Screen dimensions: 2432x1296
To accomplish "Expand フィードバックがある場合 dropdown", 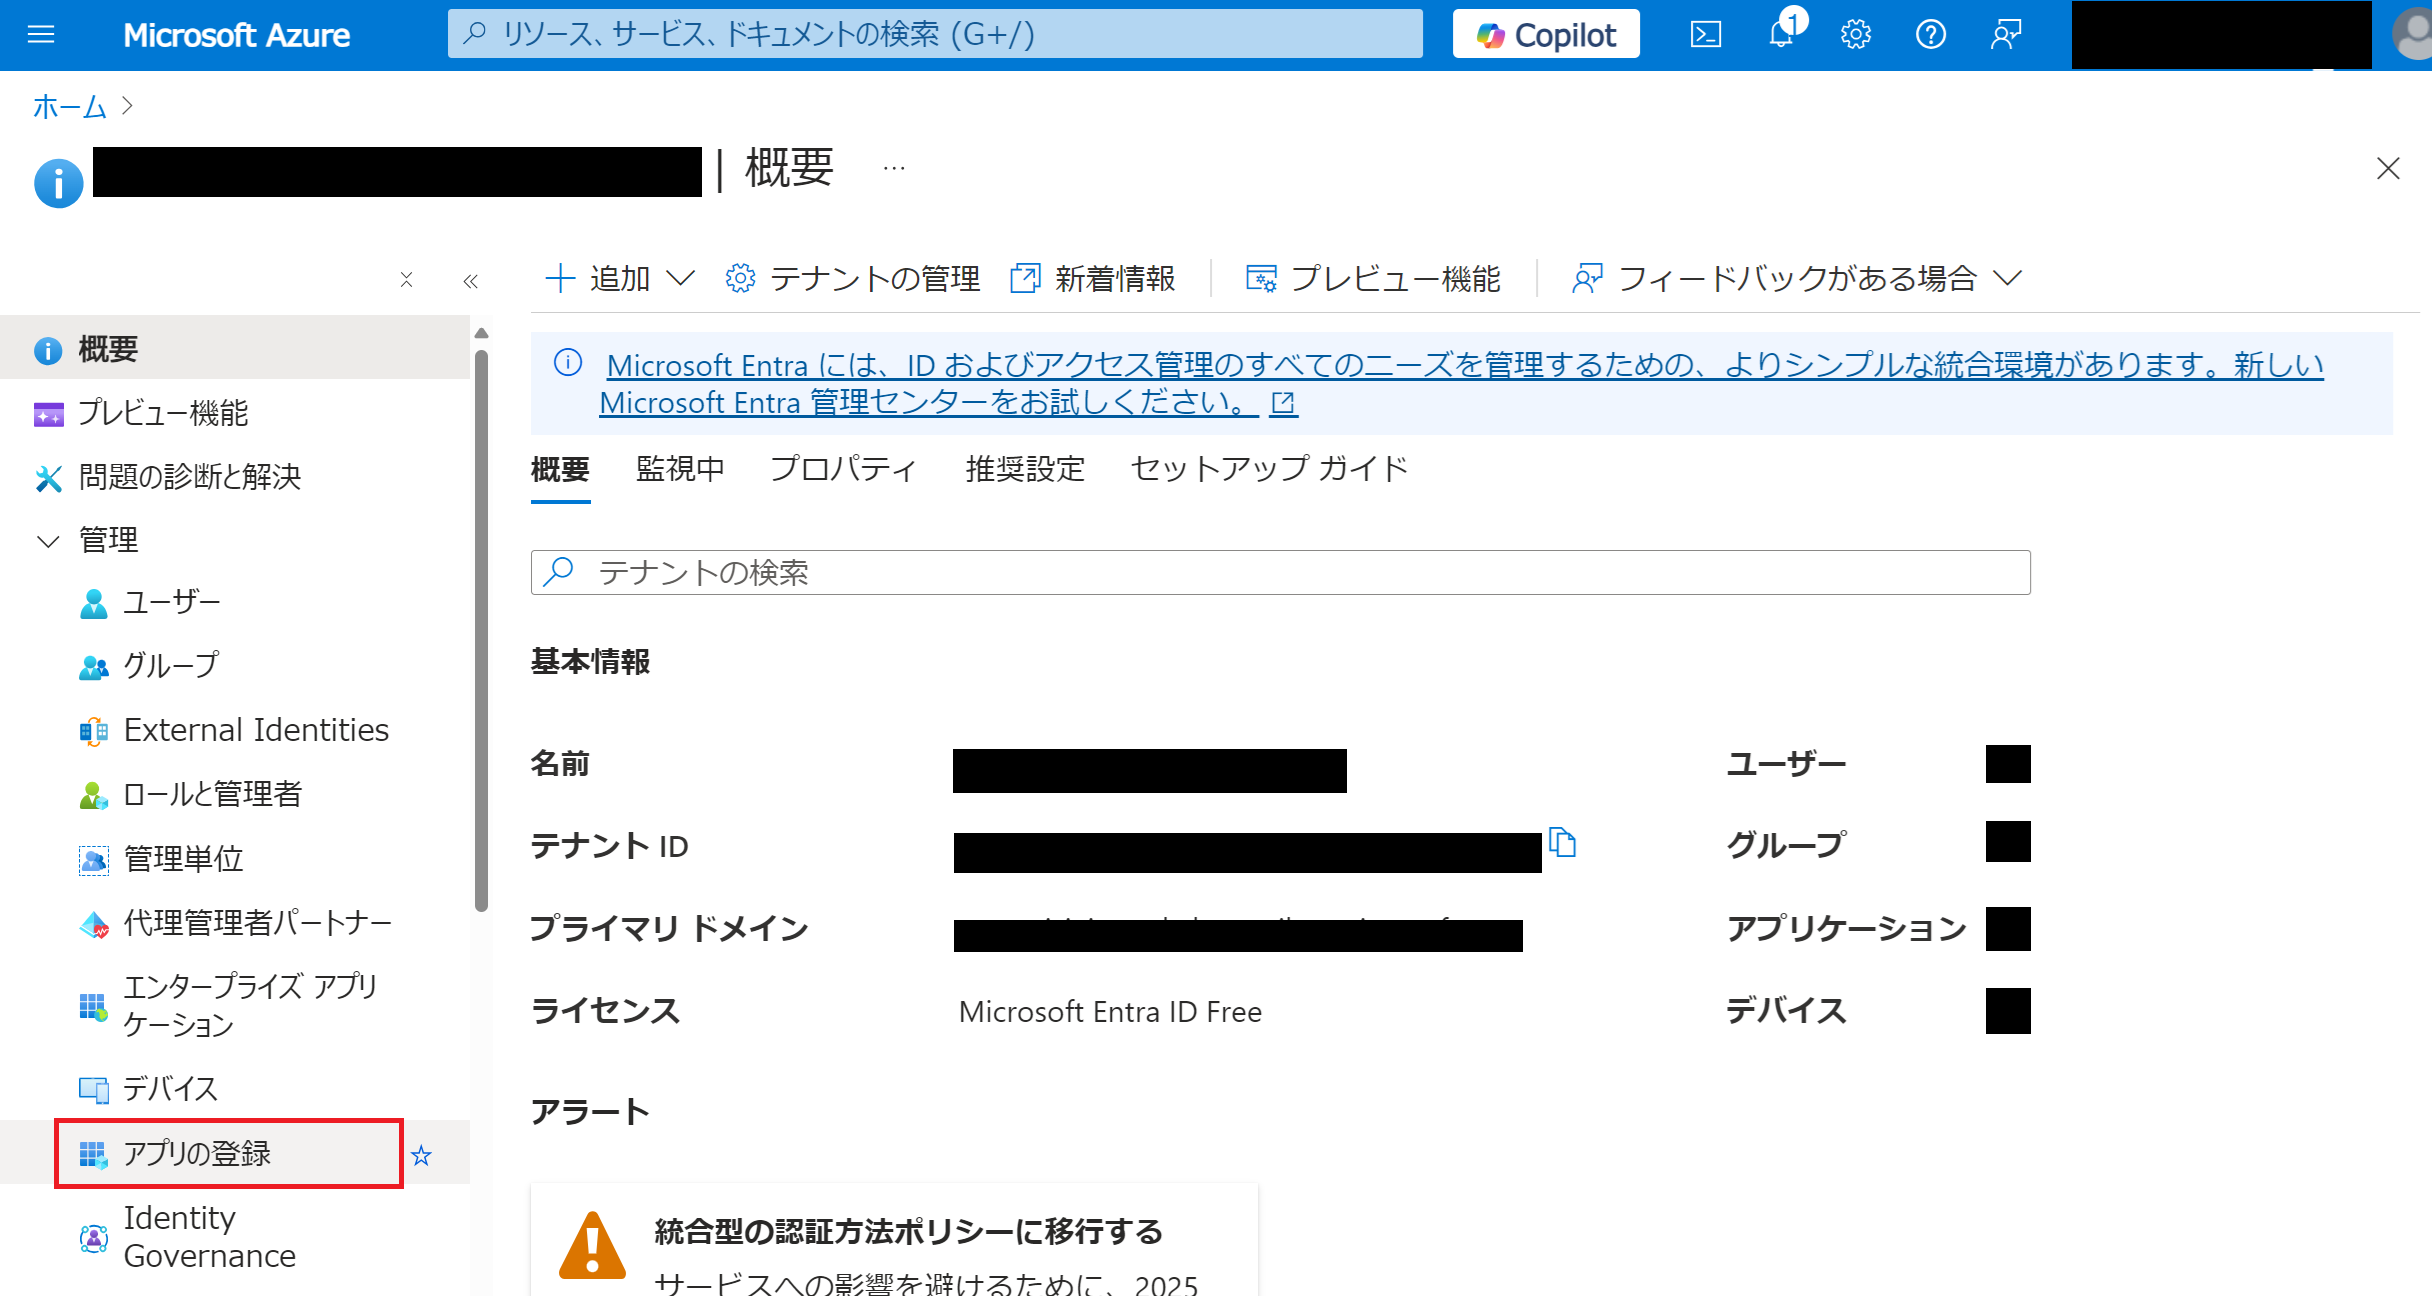I will pos(1797,278).
